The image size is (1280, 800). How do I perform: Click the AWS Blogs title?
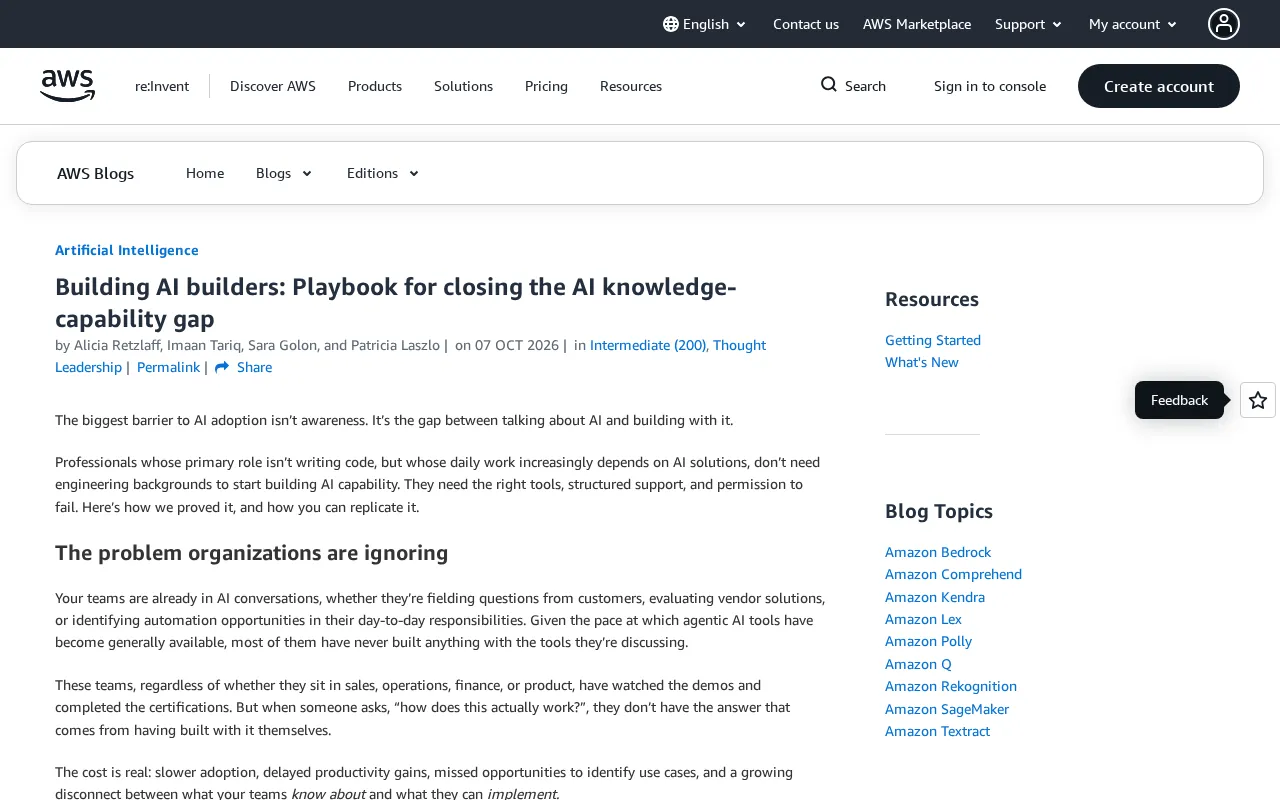coord(96,173)
